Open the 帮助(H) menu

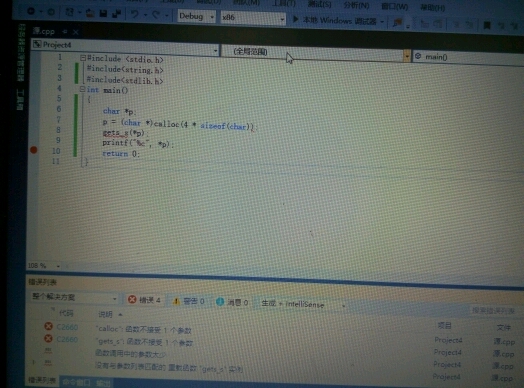[x=432, y=7]
